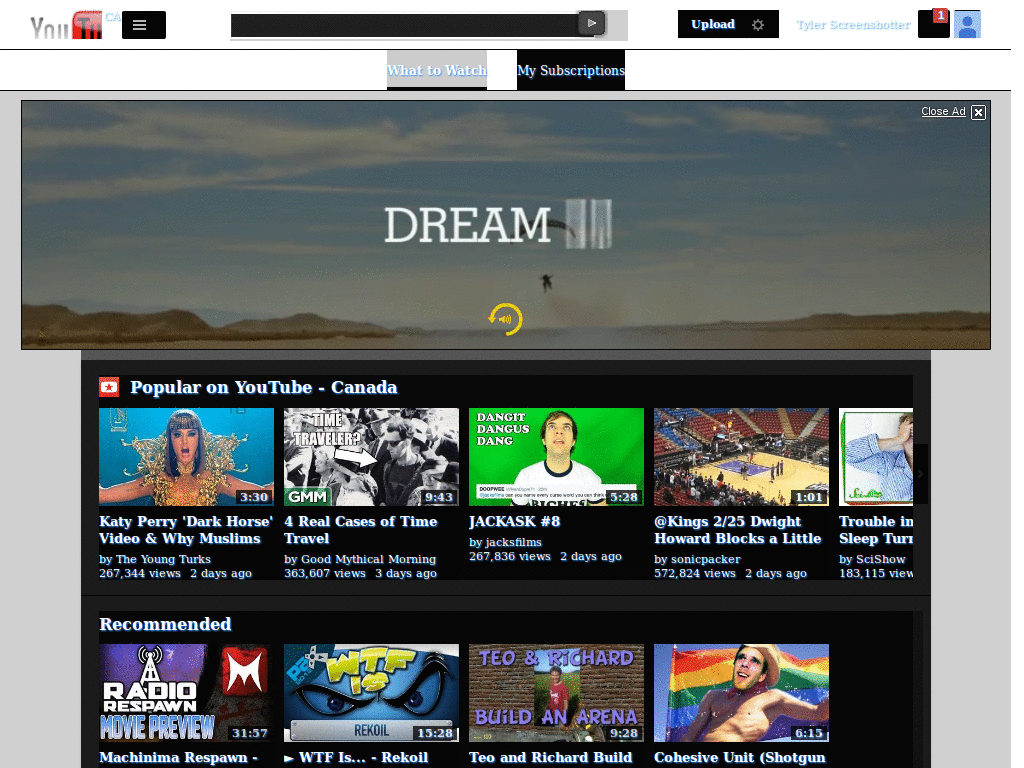Click "572,824 views" text
The image size is (1024, 768).
pos(695,573)
